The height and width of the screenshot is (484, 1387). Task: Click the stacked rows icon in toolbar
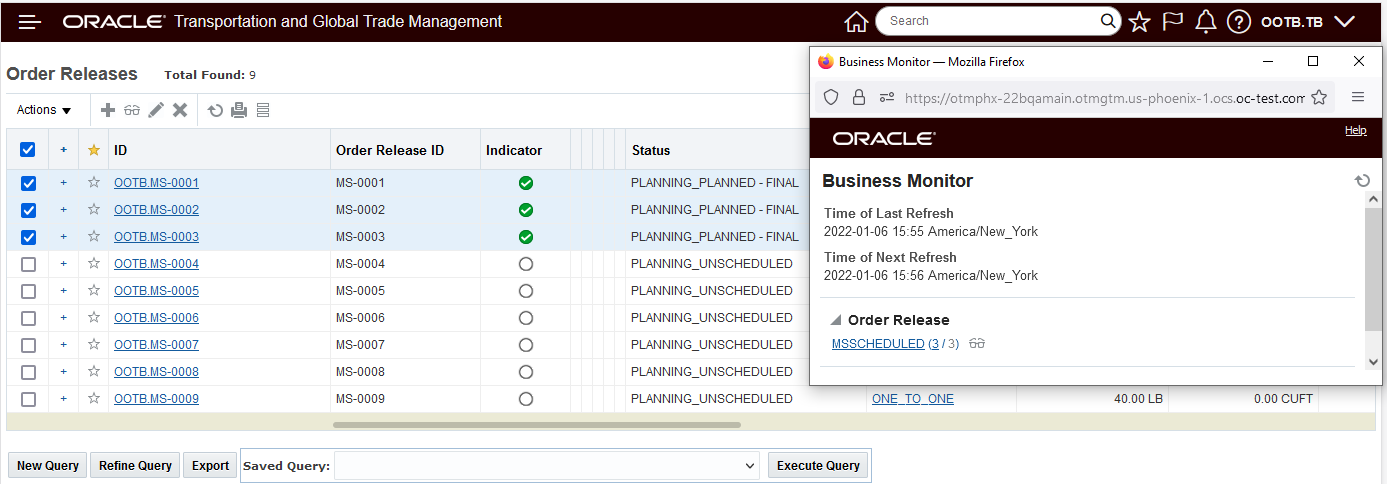pyautogui.click(x=263, y=110)
